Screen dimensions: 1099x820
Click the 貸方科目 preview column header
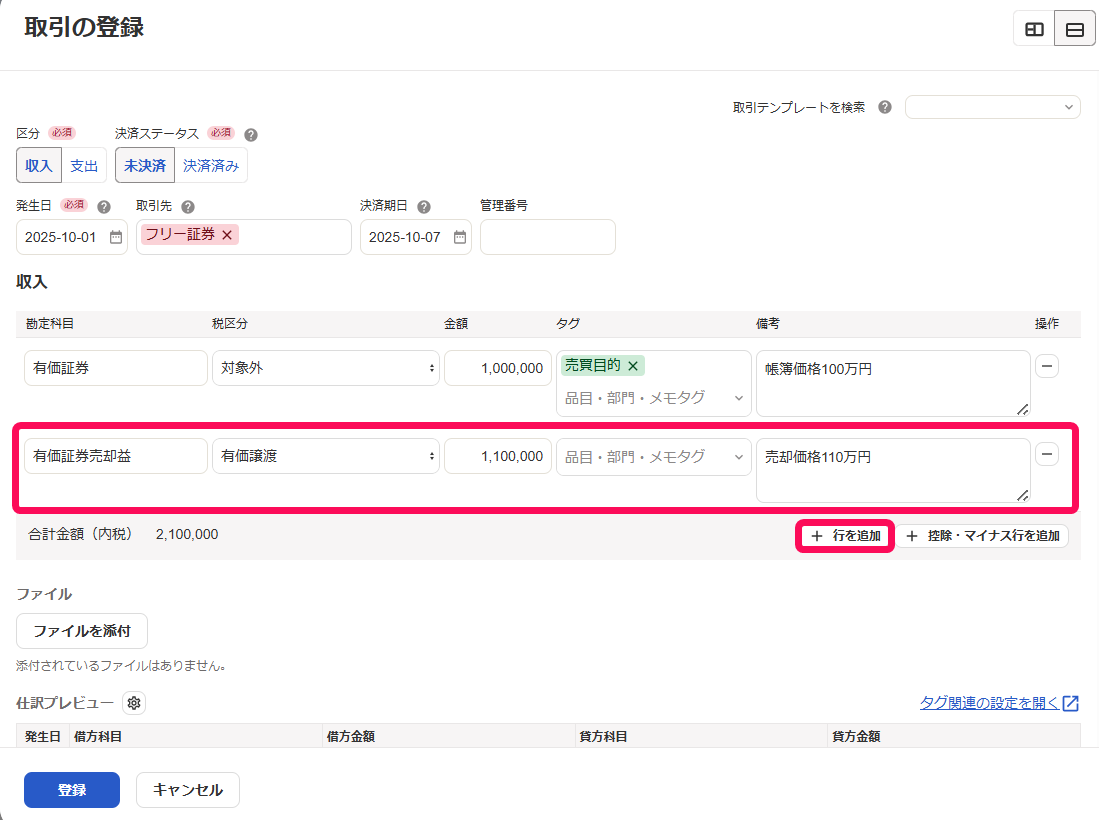603,737
